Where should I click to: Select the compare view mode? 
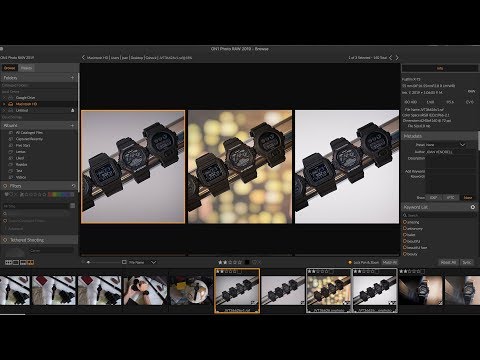30,263
